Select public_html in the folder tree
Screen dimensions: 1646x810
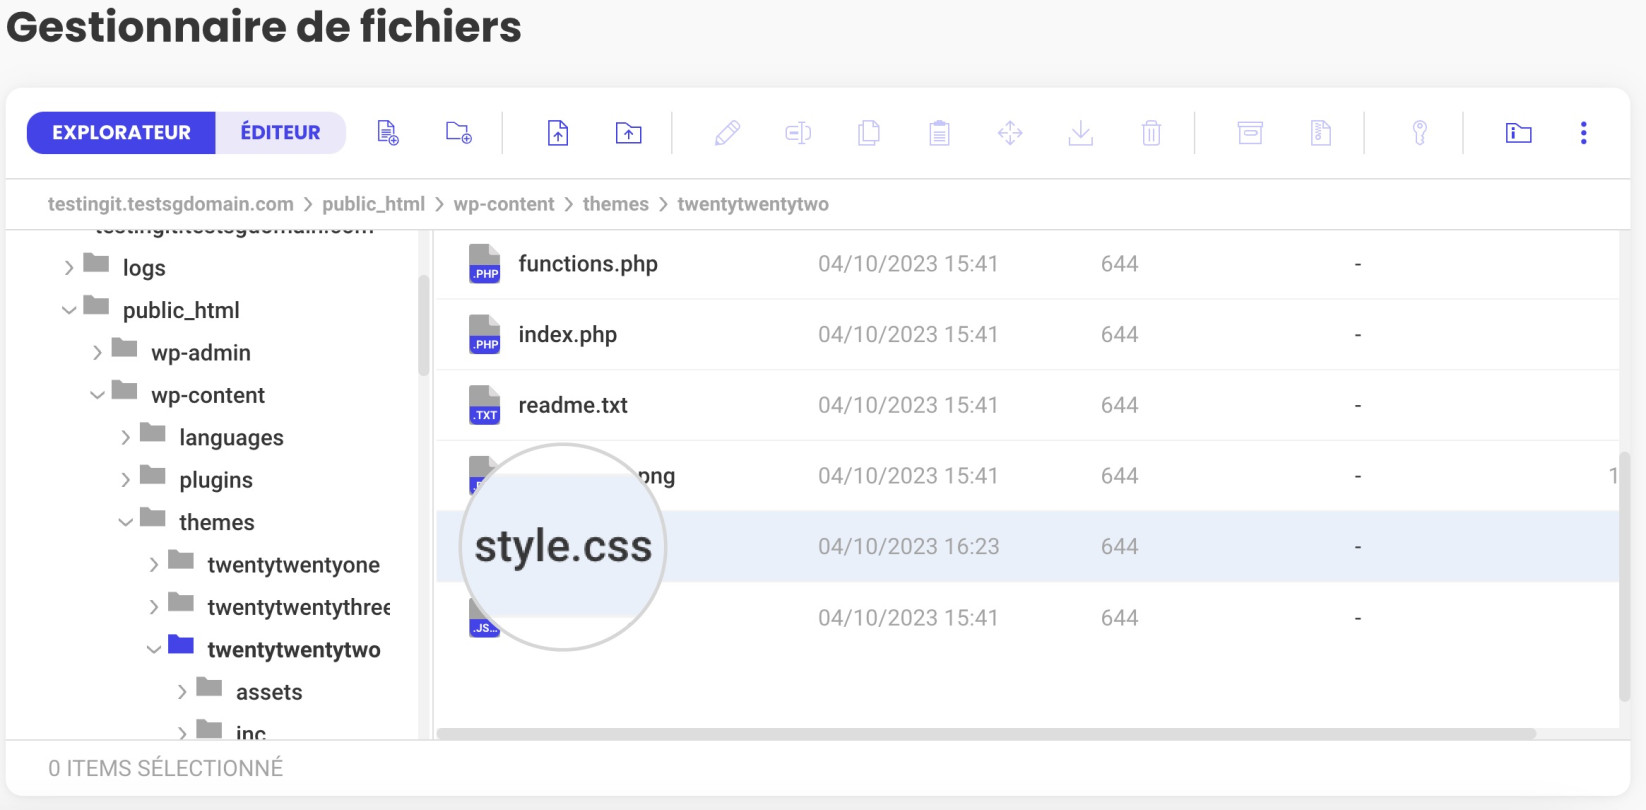point(181,310)
